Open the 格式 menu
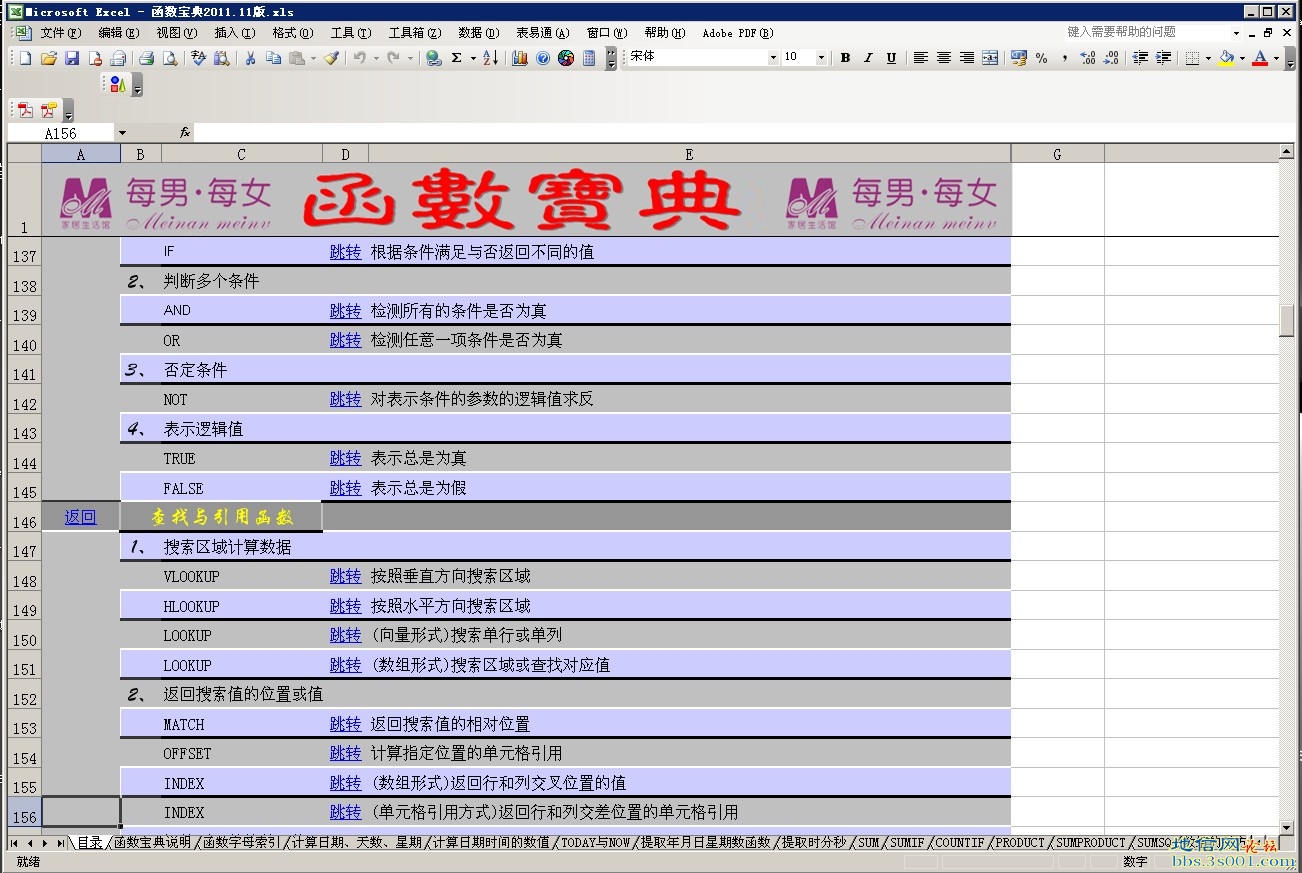This screenshot has width=1302, height=873. pyautogui.click(x=292, y=33)
